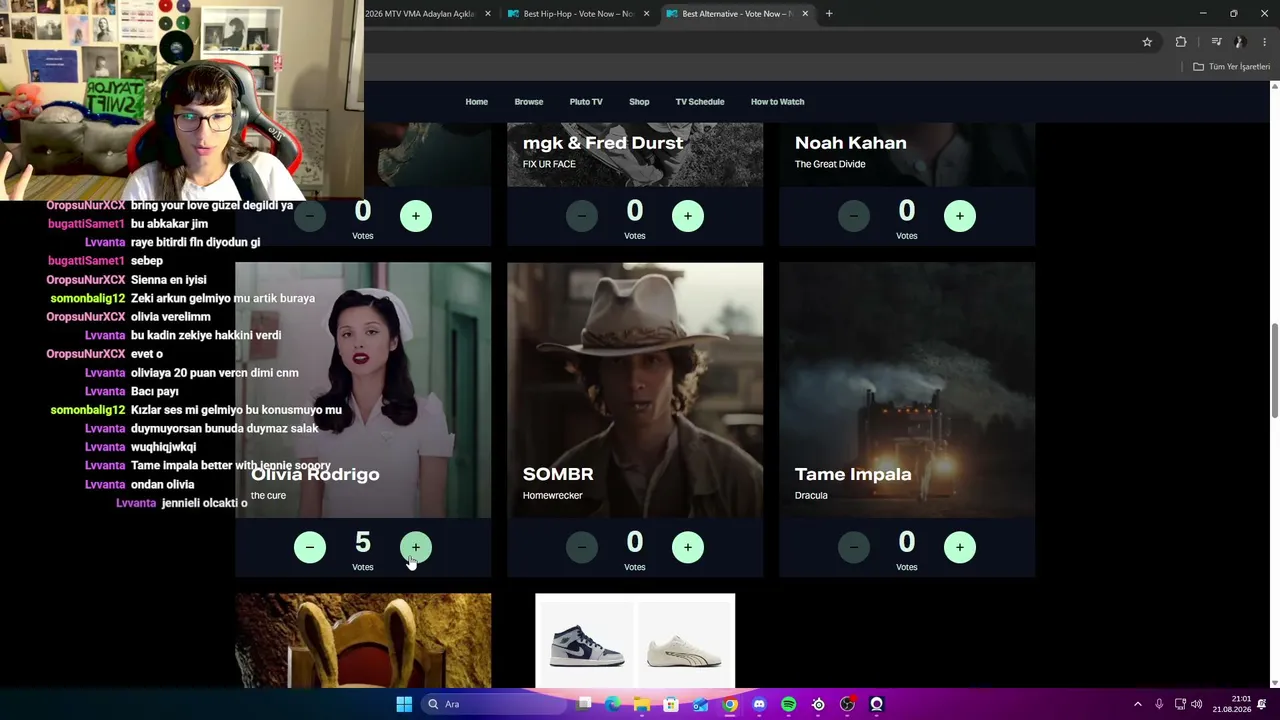The image size is (1280, 720).
Task: Open Microsoft Edge from the taskbar
Action: 613,704
